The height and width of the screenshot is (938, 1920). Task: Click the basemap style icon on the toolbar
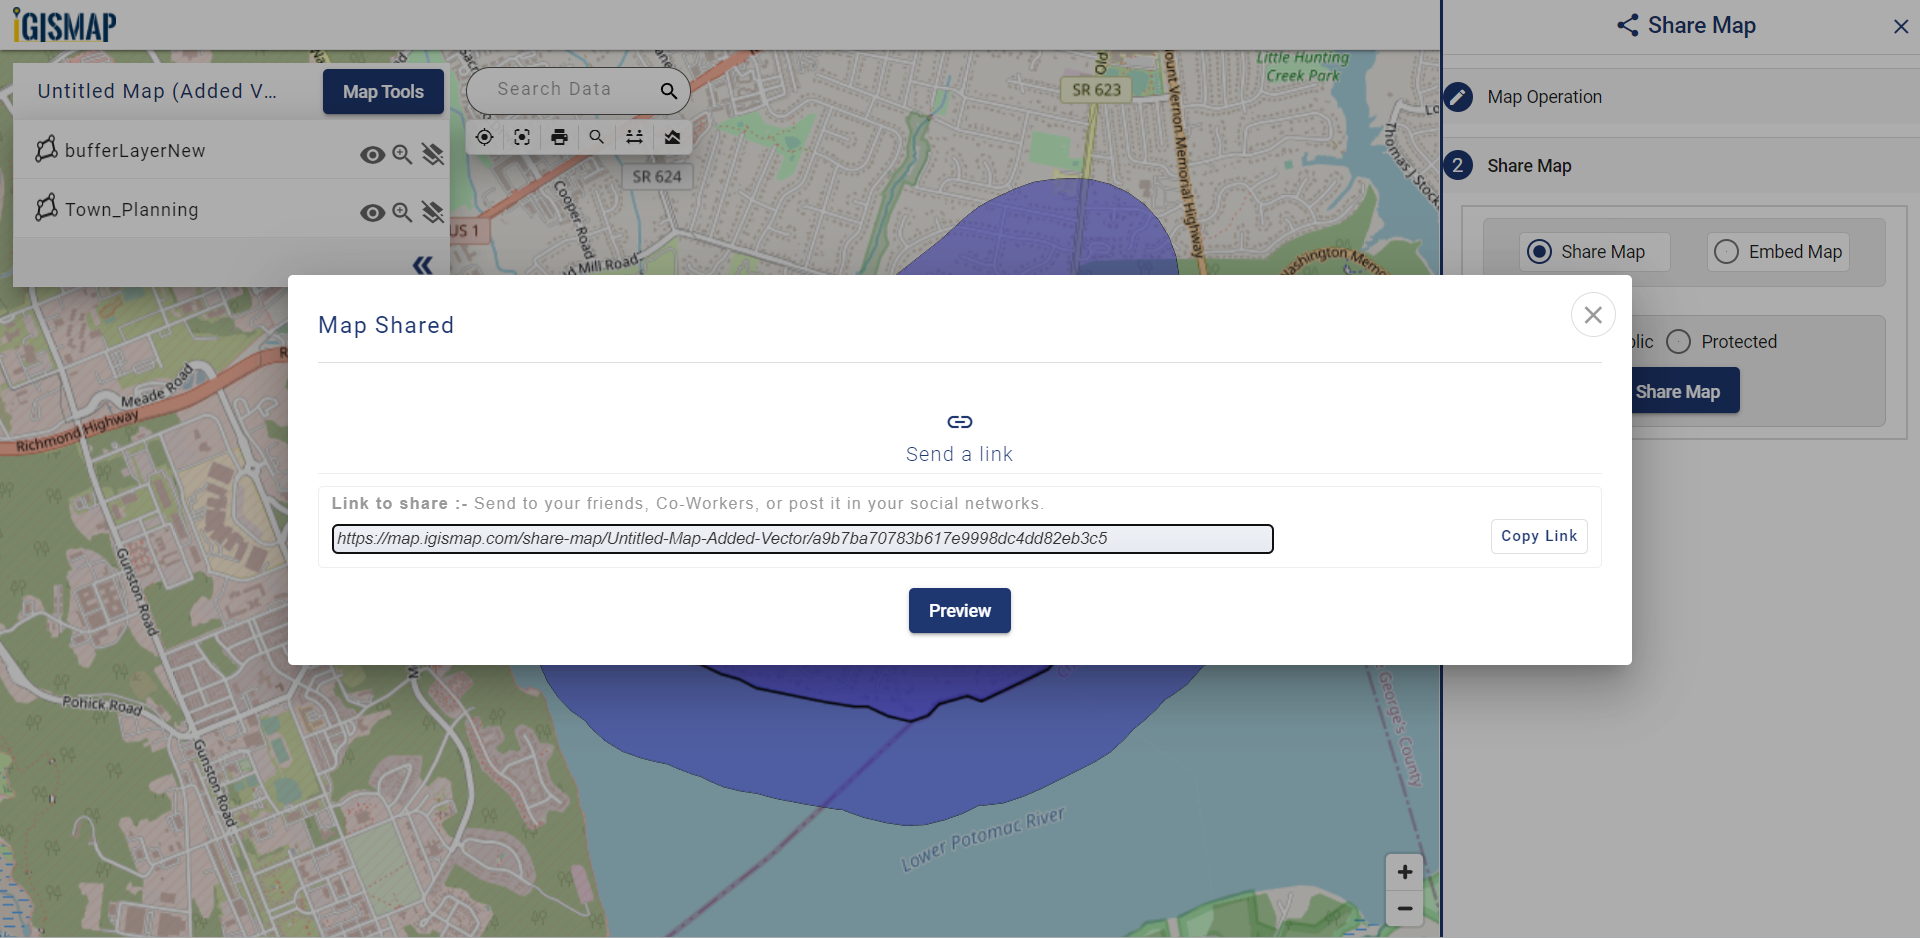coord(671,137)
